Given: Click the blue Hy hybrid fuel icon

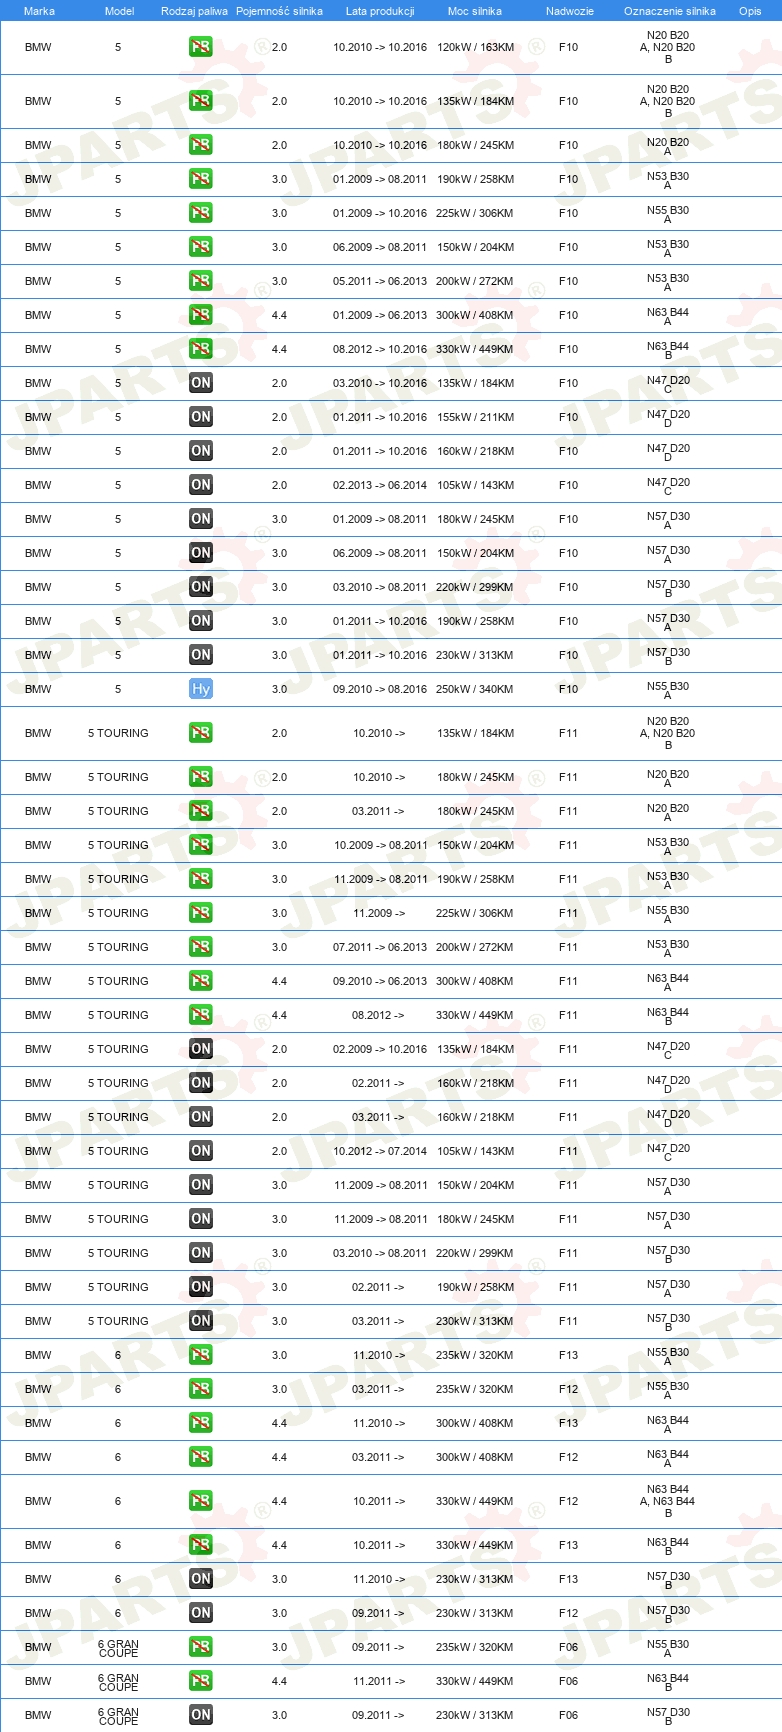Looking at the screenshot, I should 201,689.
